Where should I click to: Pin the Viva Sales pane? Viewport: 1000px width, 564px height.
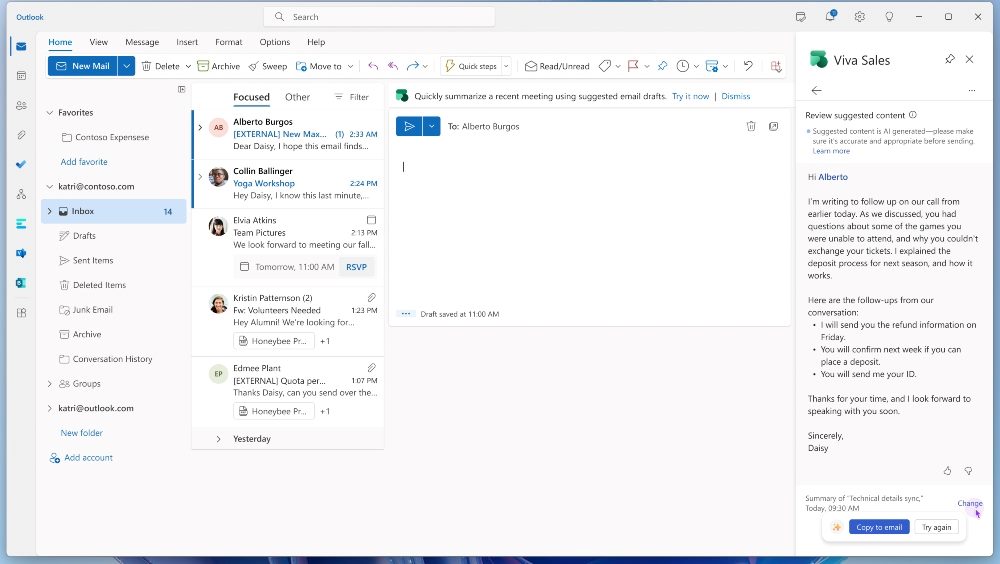point(950,59)
